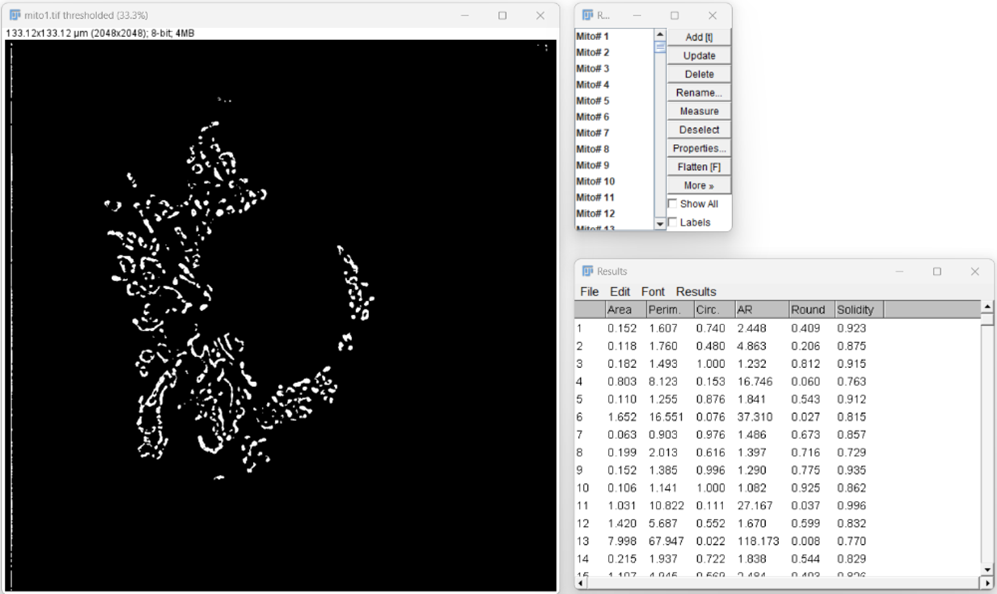Click AR value 37.310 in row 6

[754, 417]
